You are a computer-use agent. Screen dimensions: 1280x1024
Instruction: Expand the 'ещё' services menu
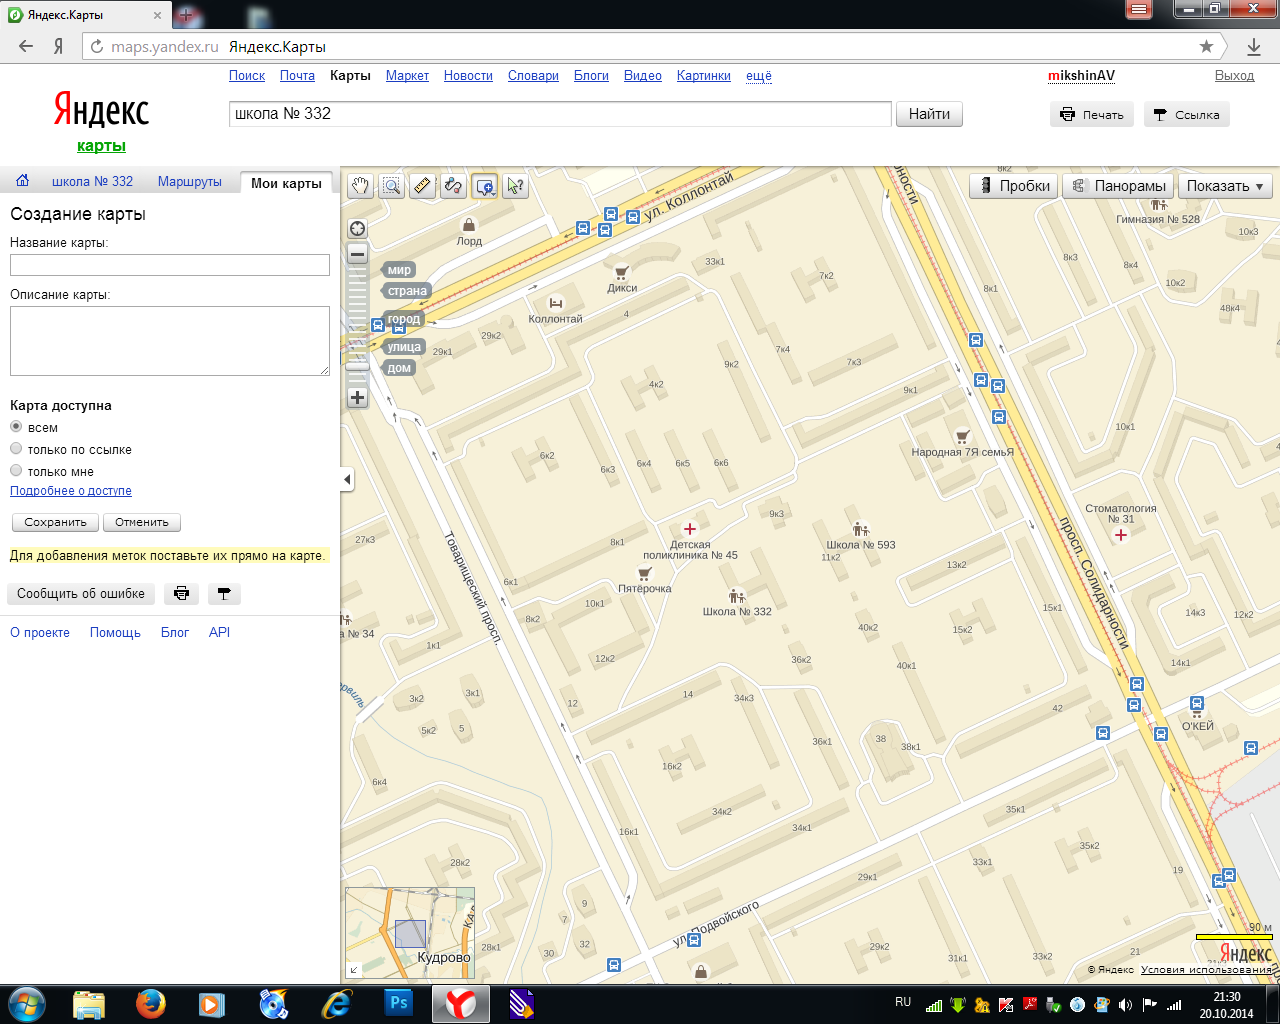click(x=759, y=76)
